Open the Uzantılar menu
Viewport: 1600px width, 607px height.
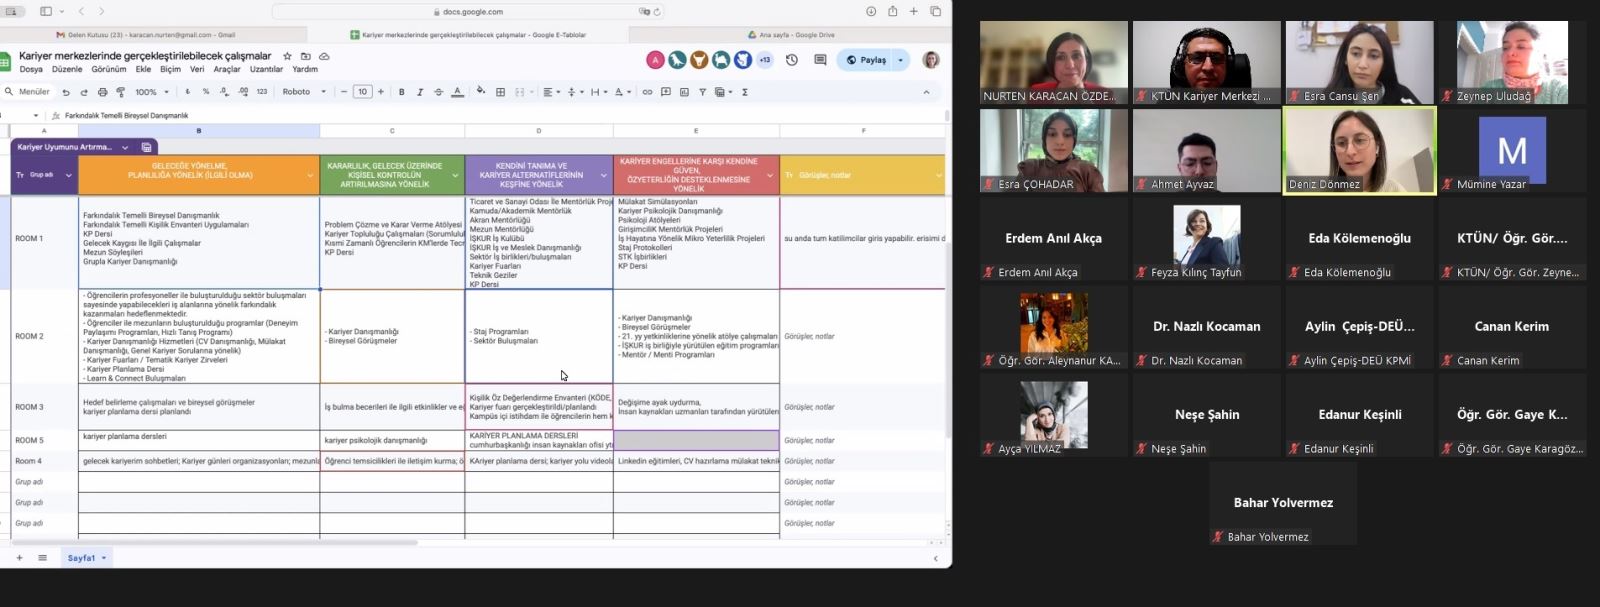pos(266,69)
